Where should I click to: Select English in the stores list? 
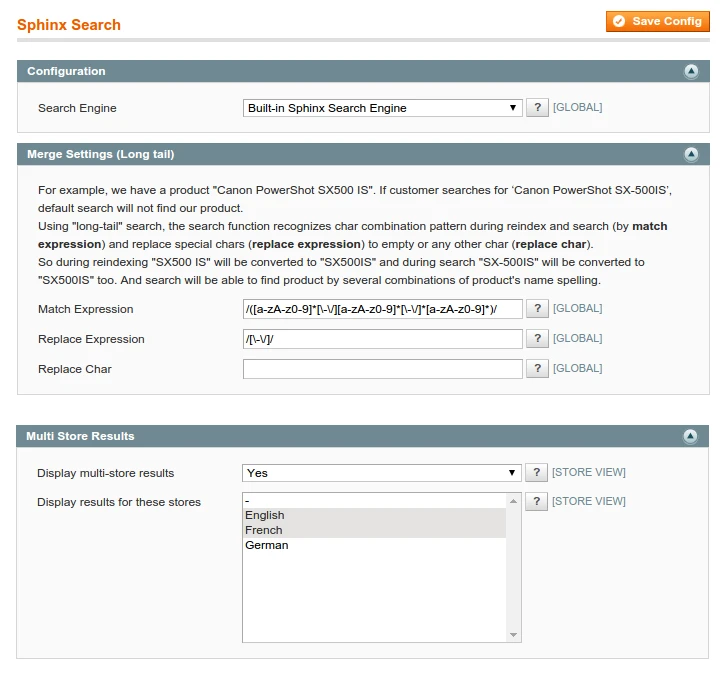374,516
